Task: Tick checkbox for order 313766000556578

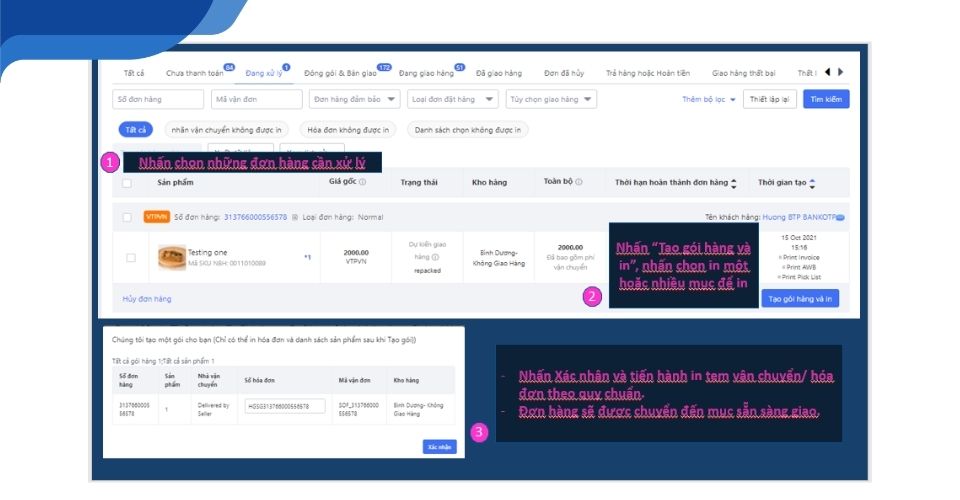Action: (127, 217)
